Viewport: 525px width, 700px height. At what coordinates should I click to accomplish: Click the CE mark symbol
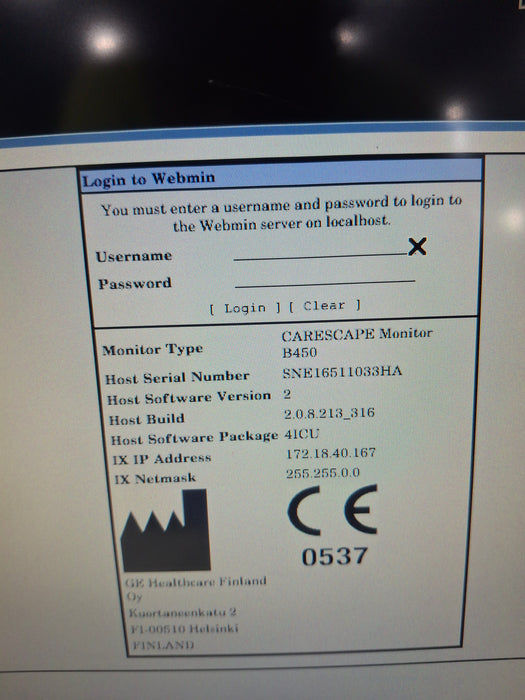pyautogui.click(x=333, y=510)
